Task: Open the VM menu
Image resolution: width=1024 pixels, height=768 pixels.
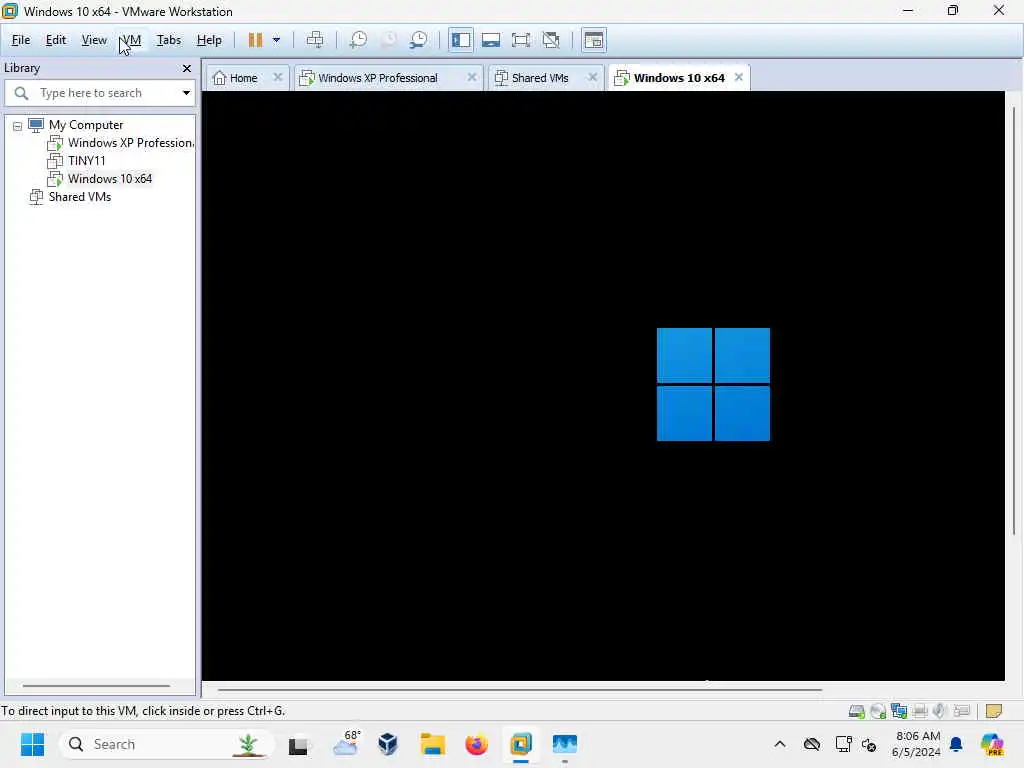Action: point(131,40)
